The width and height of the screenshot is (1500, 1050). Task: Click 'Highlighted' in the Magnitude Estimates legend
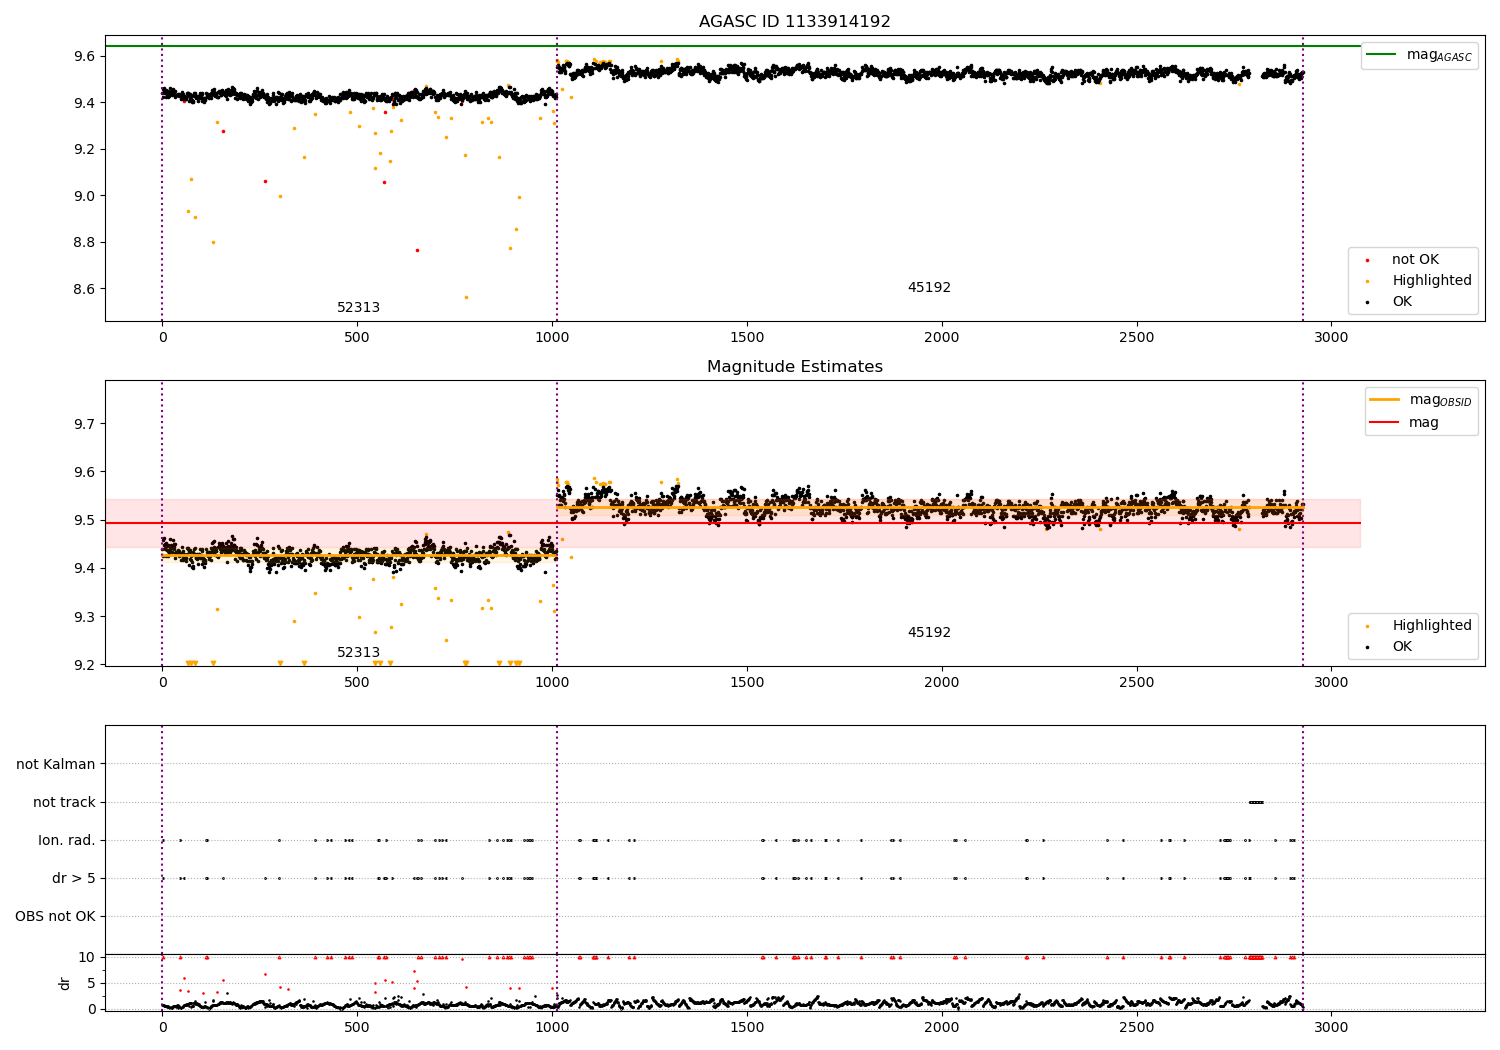click(x=1432, y=626)
